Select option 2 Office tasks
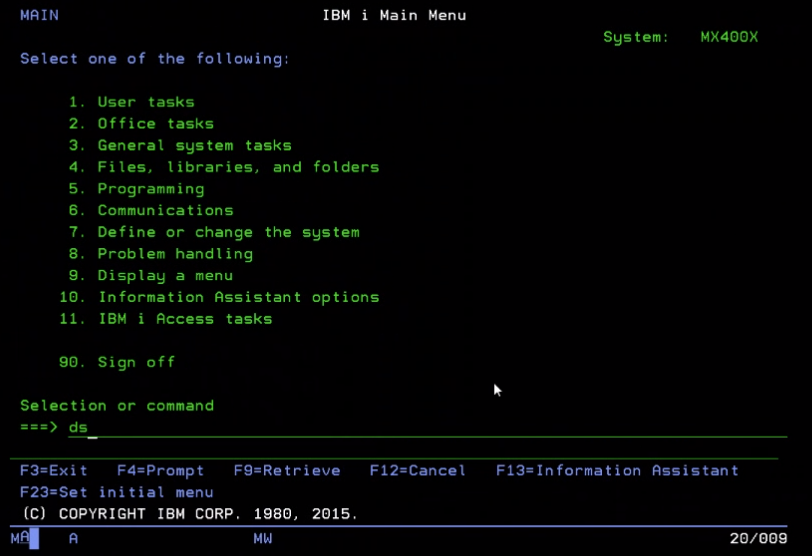812x556 pixels. 141,124
